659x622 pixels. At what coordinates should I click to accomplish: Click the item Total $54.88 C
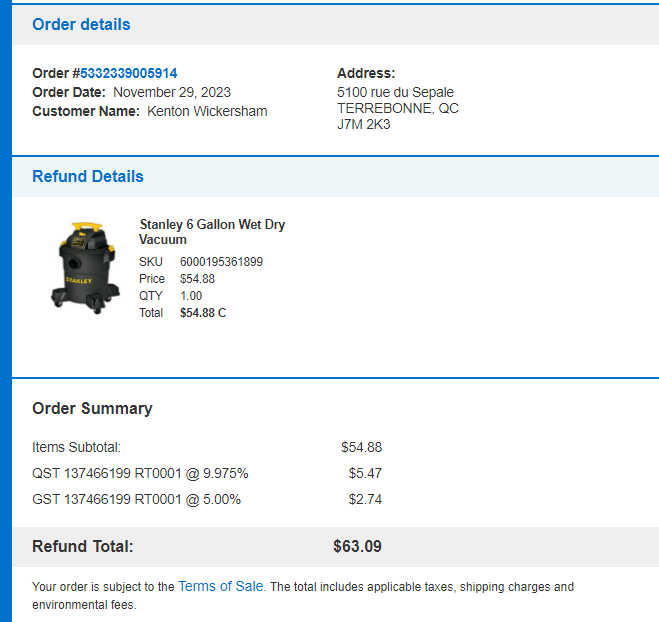tap(203, 313)
